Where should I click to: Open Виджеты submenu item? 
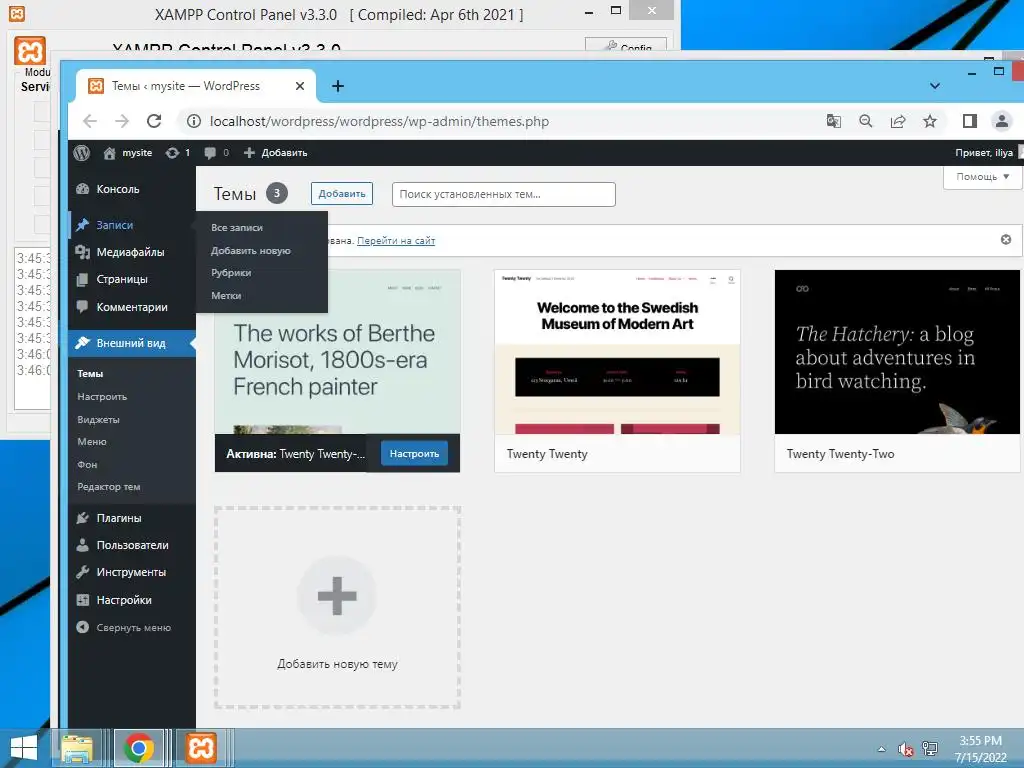click(x=98, y=419)
